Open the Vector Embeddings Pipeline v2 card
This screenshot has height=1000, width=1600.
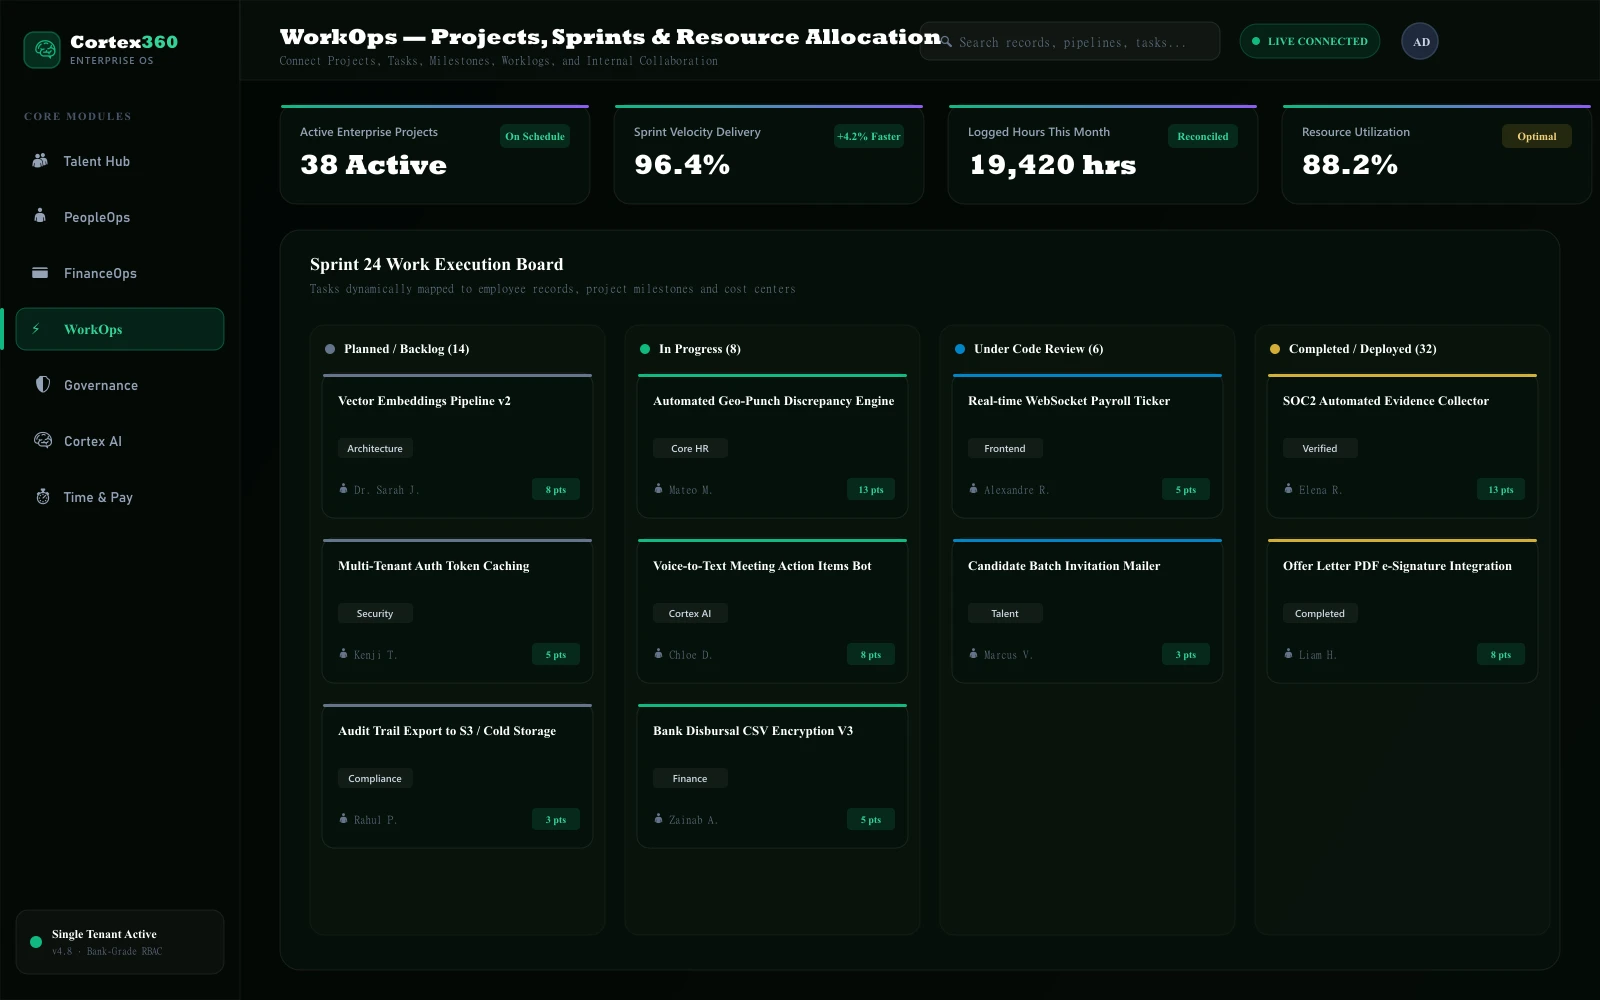457,446
